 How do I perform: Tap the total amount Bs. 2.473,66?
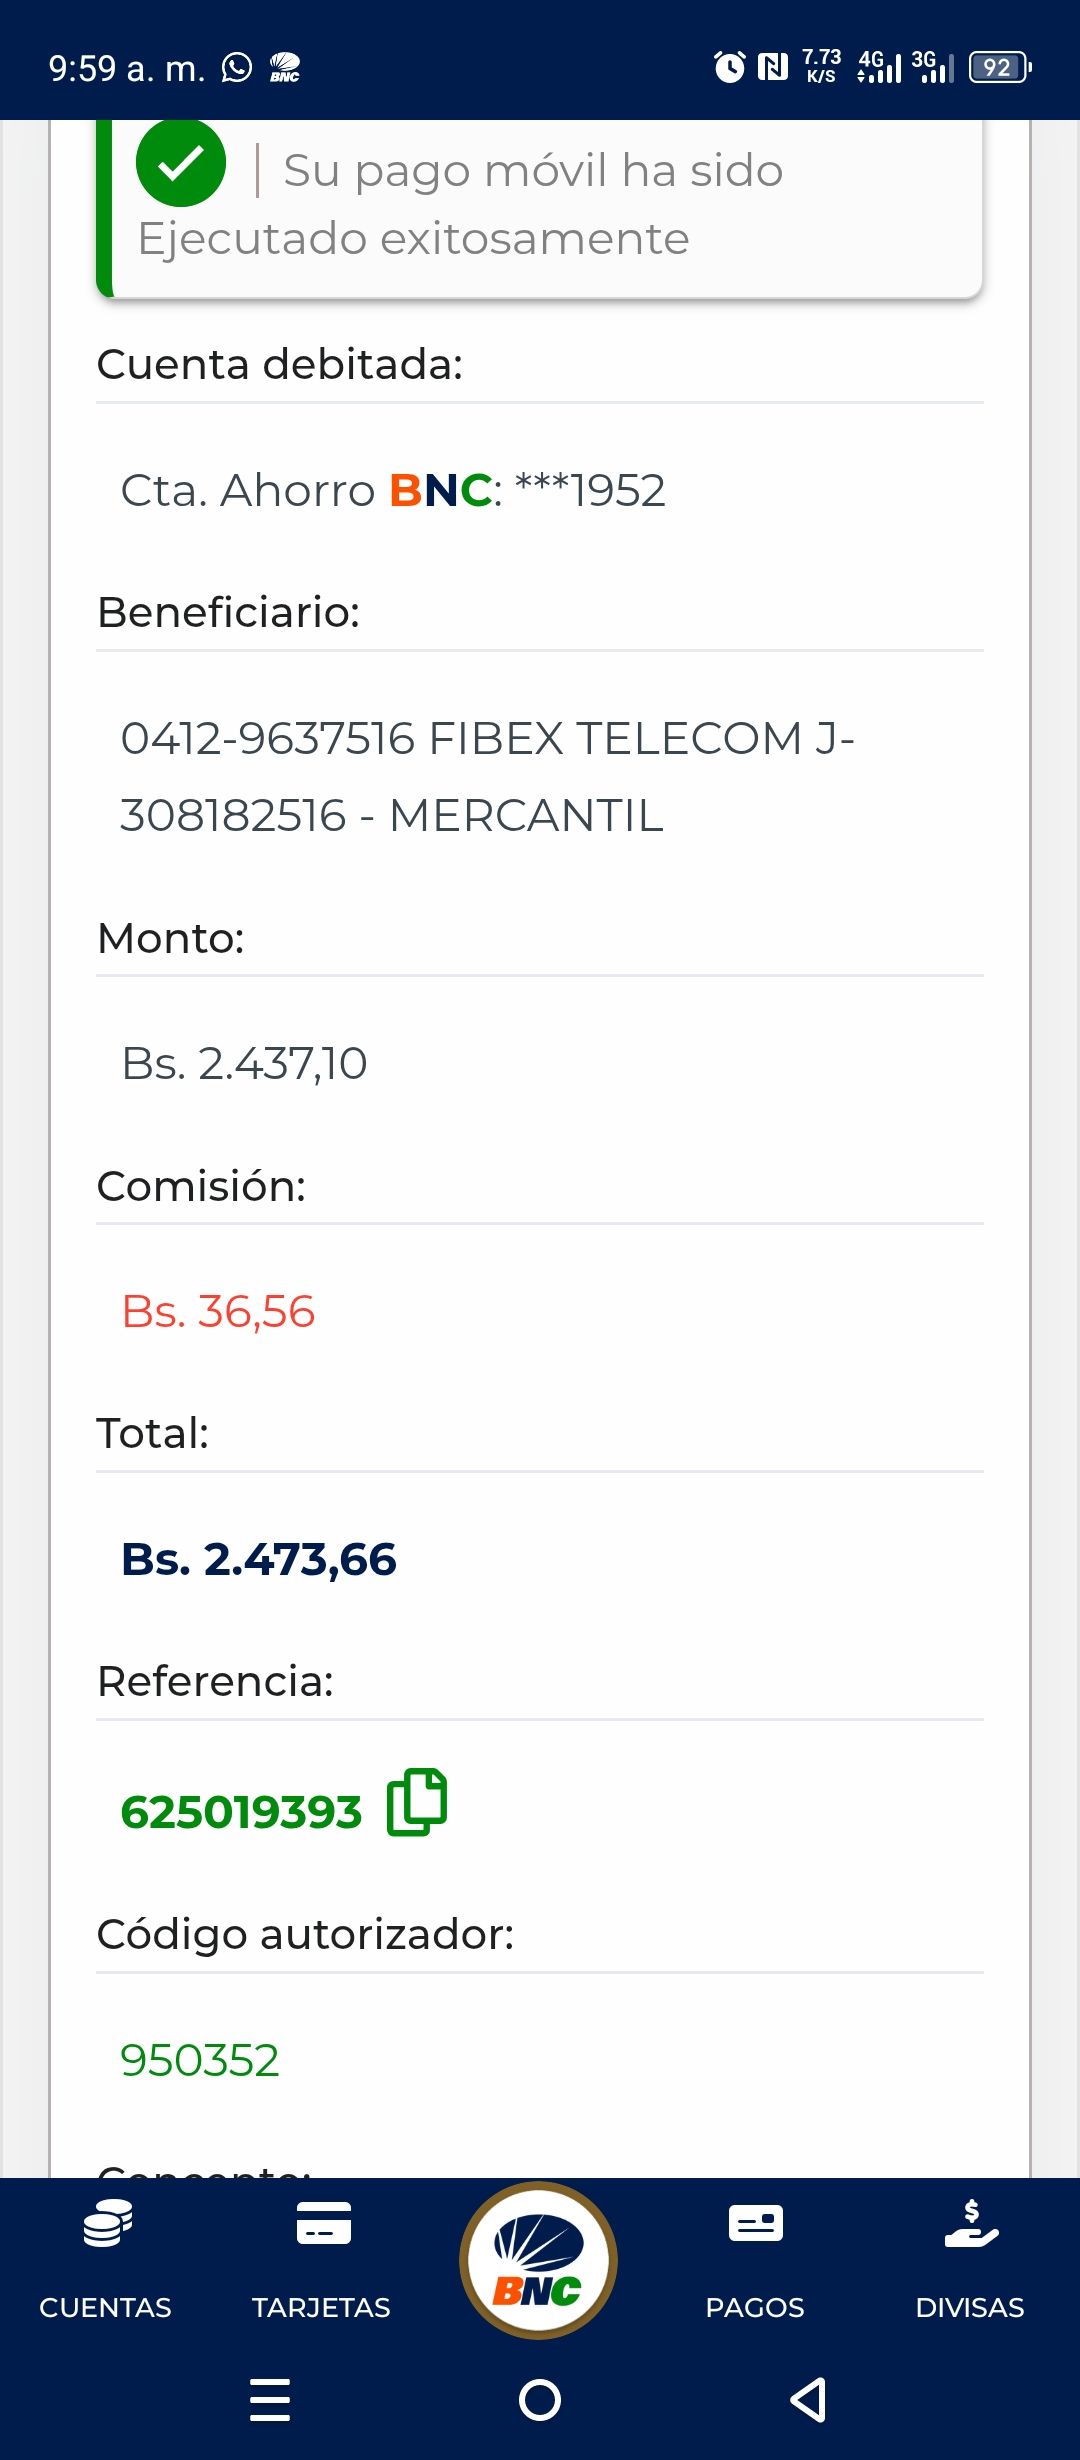point(259,1559)
